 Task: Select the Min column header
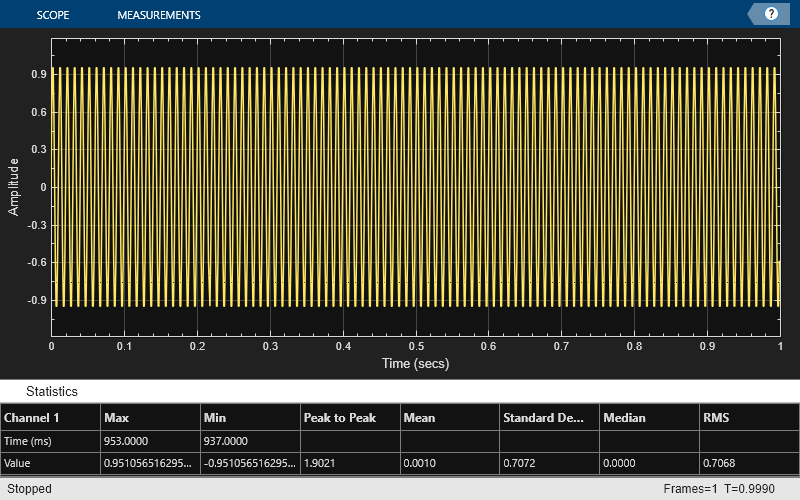pyautogui.click(x=215, y=417)
